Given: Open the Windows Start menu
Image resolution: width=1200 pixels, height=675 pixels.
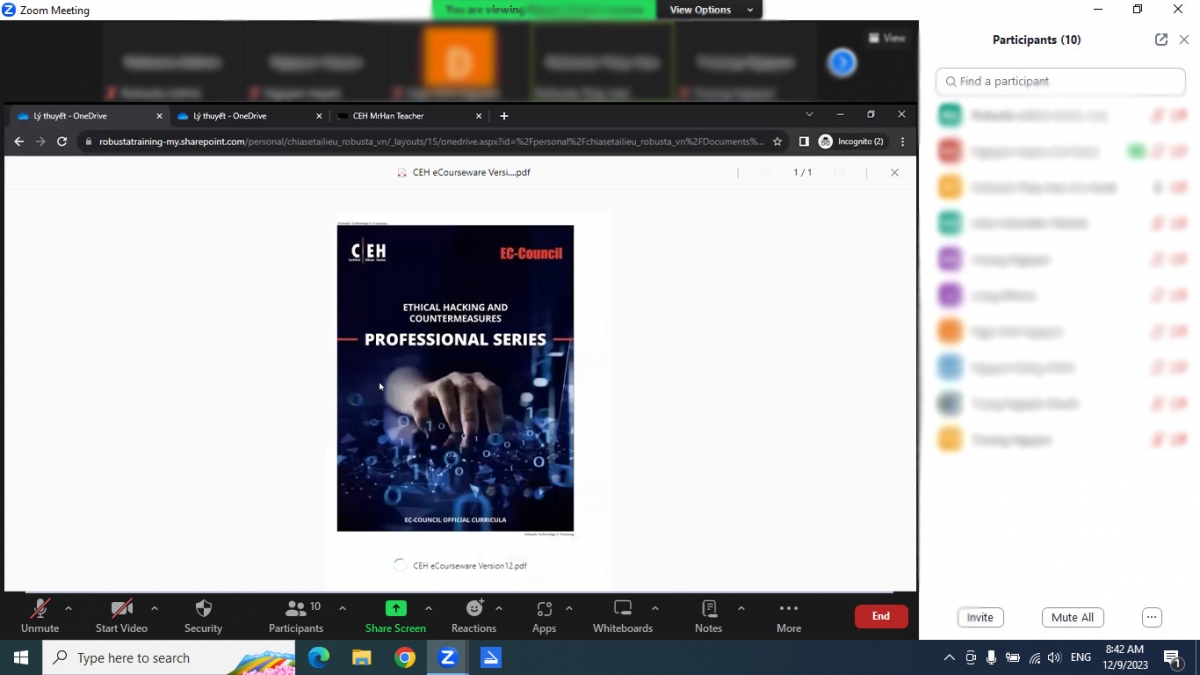Looking at the screenshot, I should 20,657.
